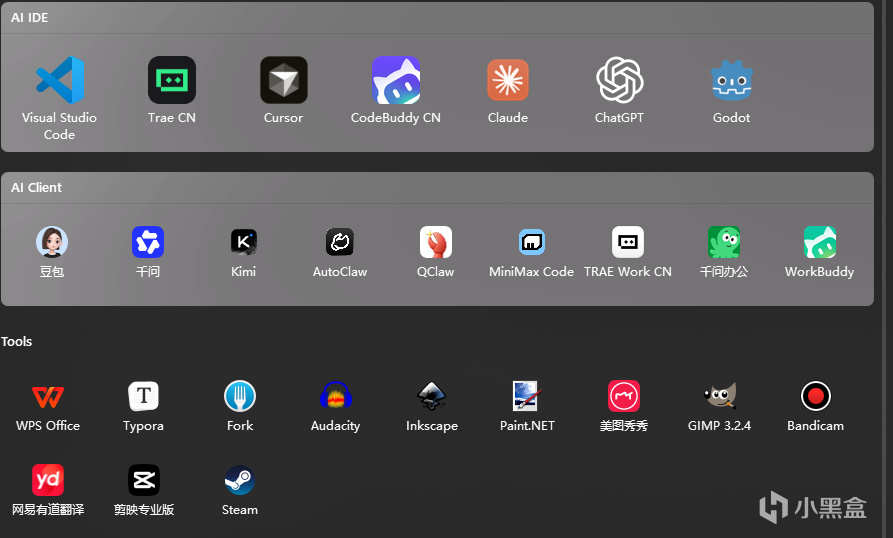Launch the Inkscape icon
Screen dimensions: 893x538
pyautogui.click(x=432, y=396)
